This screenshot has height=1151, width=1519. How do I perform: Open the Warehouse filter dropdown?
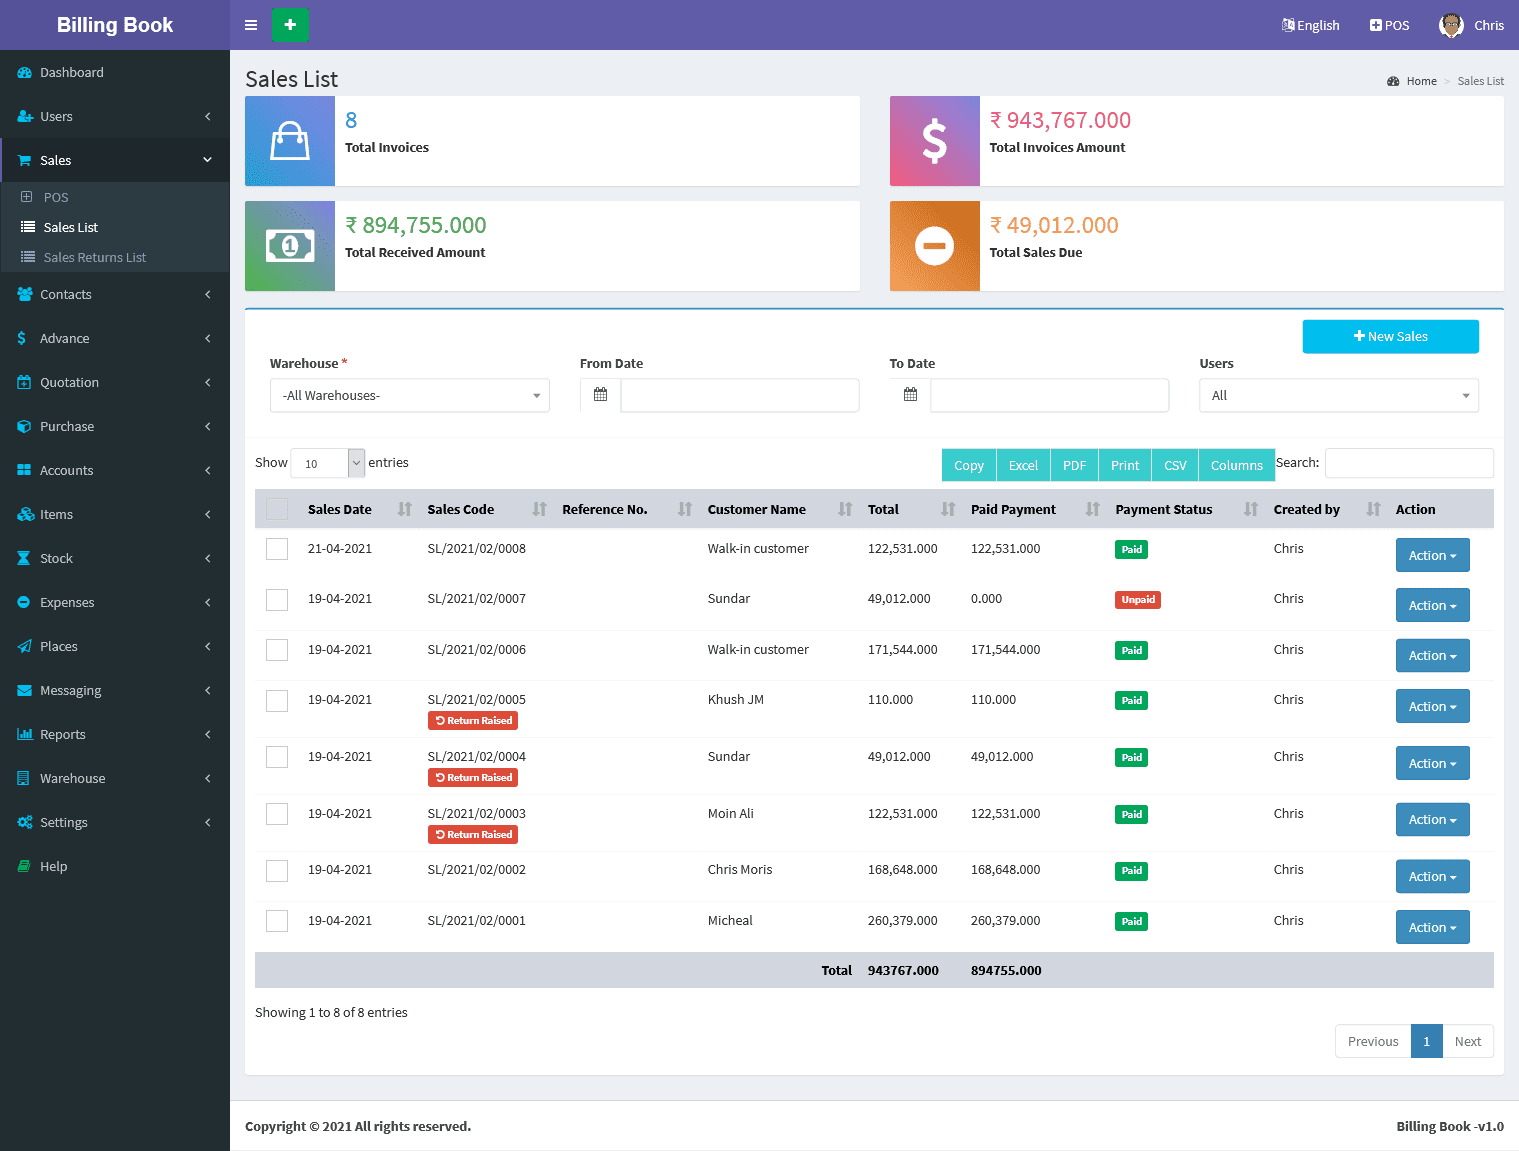tap(410, 396)
